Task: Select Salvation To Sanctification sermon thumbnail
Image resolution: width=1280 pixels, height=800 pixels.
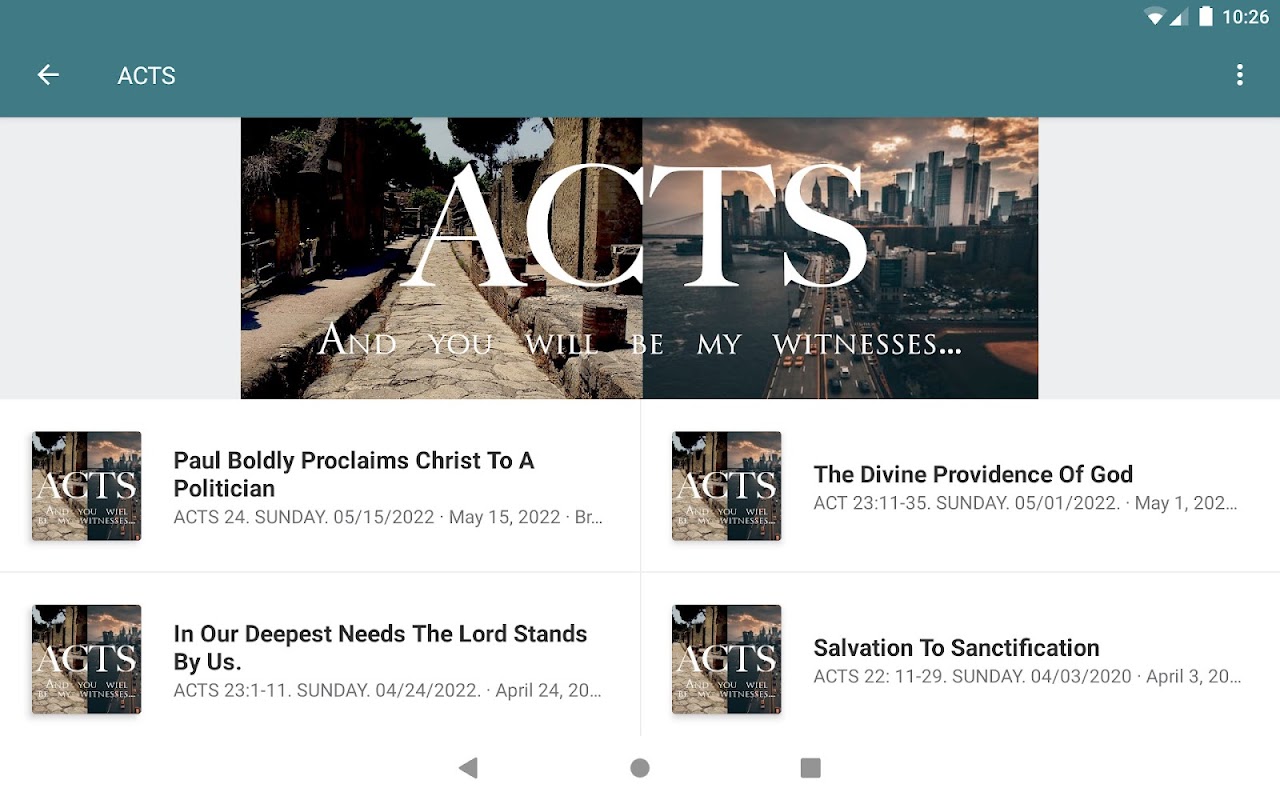Action: coord(727,659)
